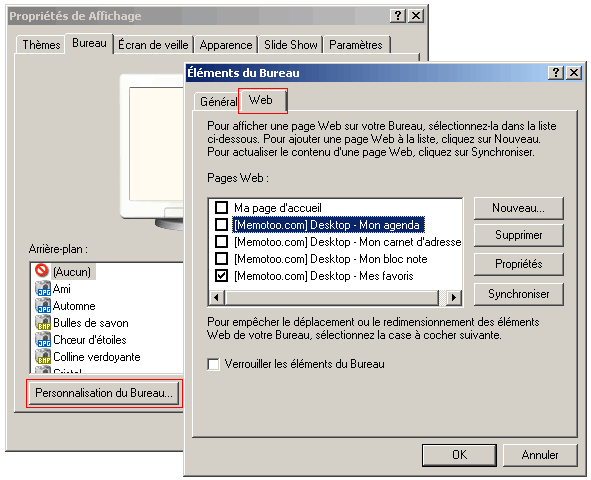Viewport: 591px width, 480px height.
Task: Click the help question mark in Éléments du Bureau
Action: click(x=556, y=72)
